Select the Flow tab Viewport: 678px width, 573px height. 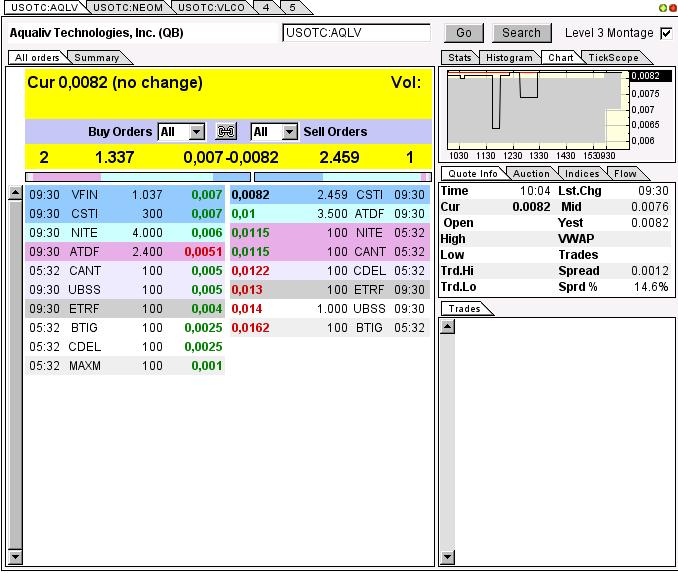pyautogui.click(x=625, y=173)
